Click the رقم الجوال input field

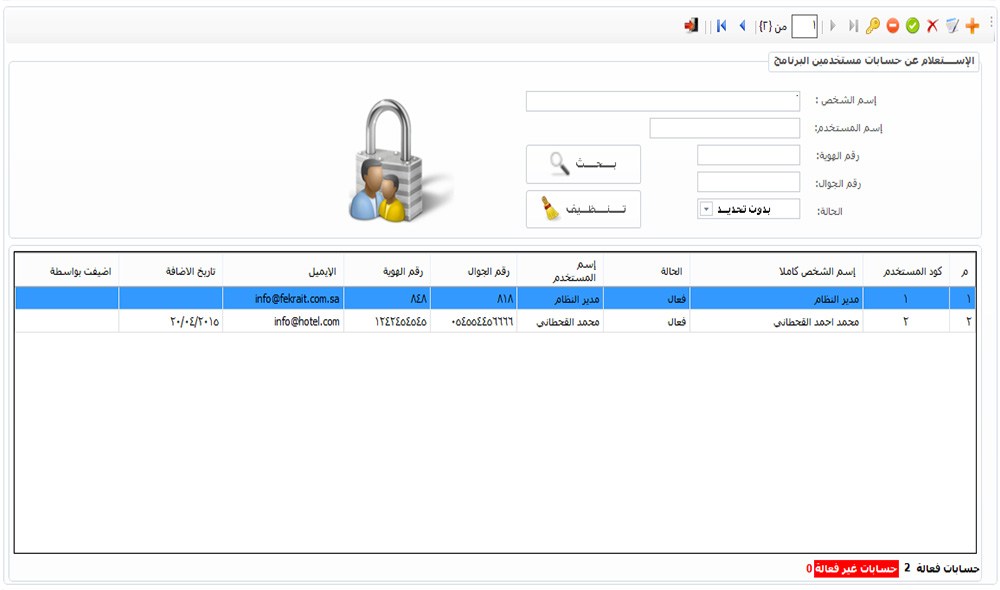pos(748,182)
